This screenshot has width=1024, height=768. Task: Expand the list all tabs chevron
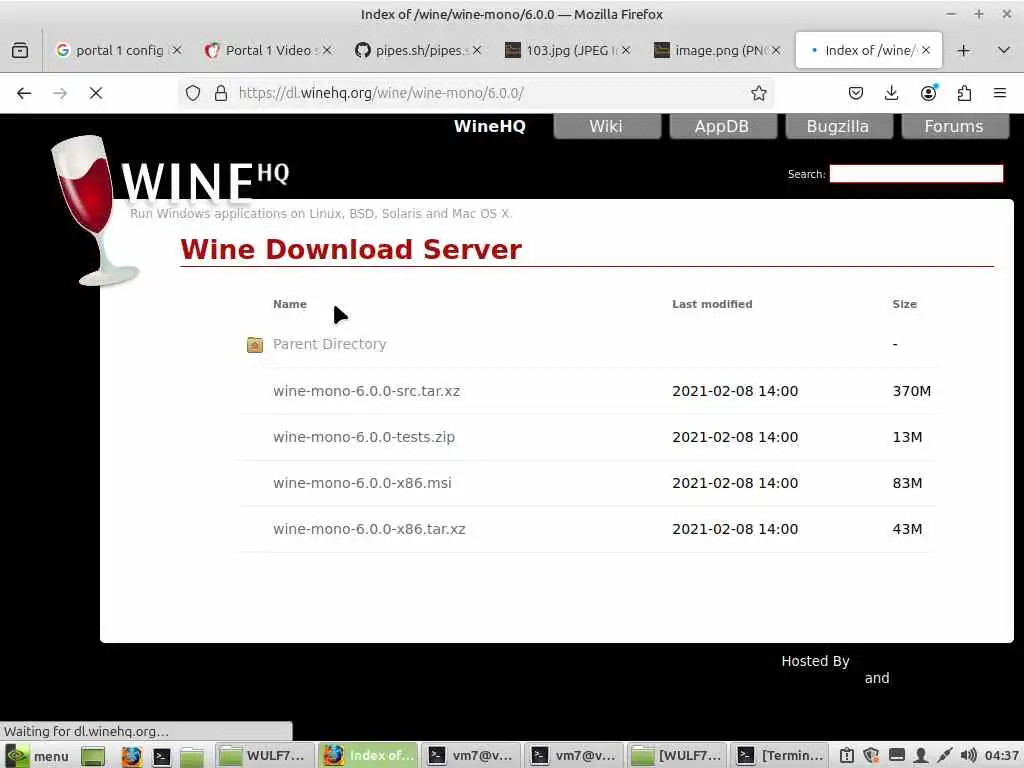tap(1004, 50)
